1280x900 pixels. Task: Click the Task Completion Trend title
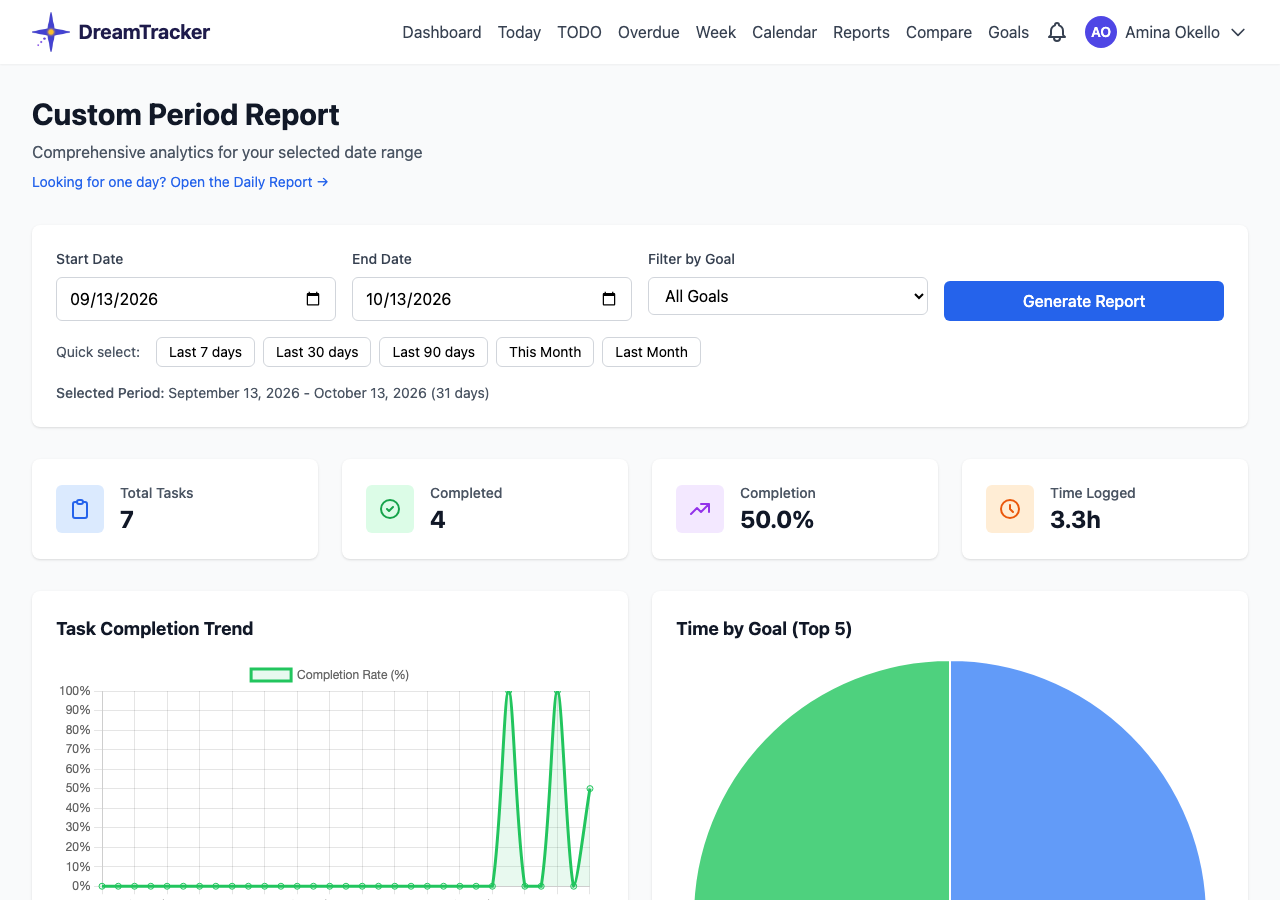coord(155,629)
